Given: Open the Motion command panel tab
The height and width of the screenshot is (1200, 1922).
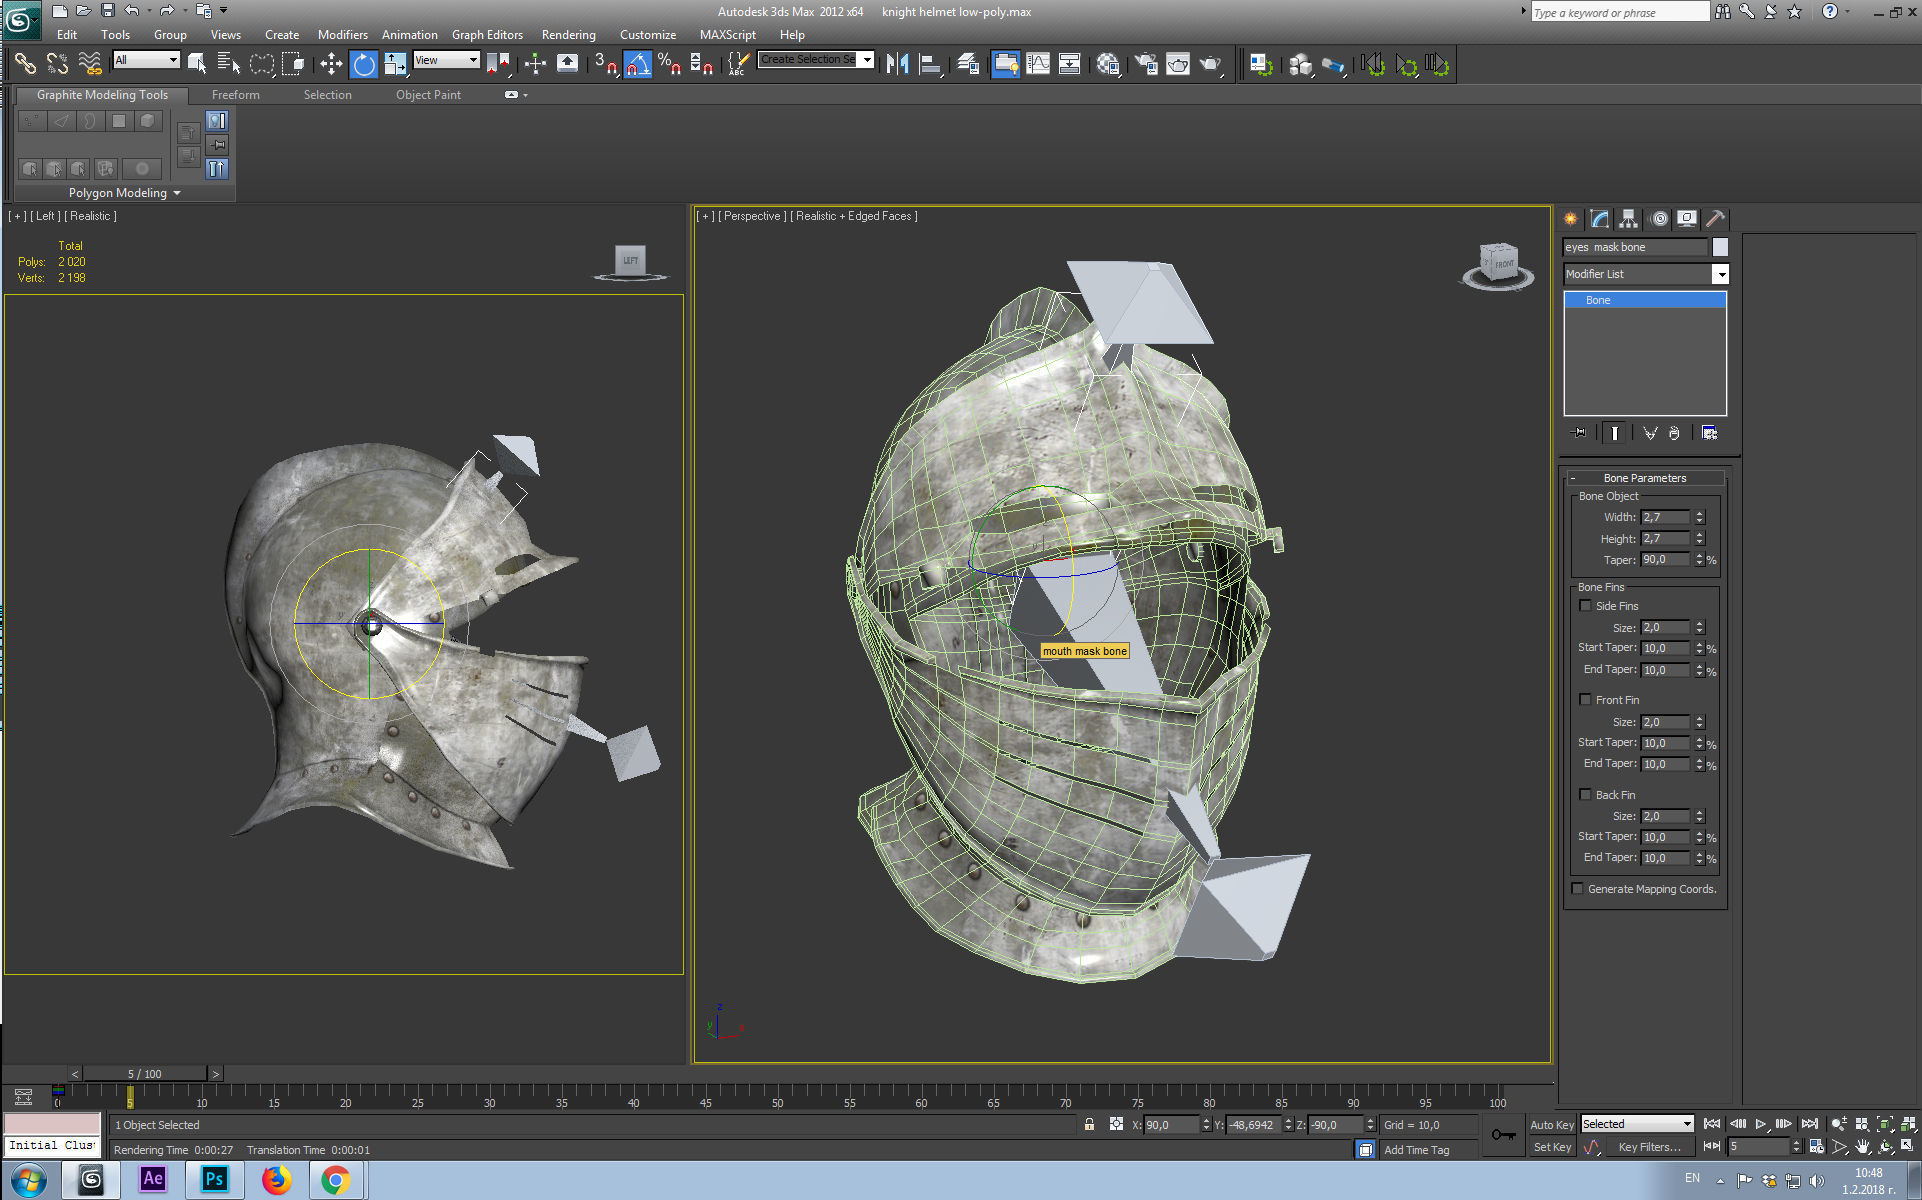Looking at the screenshot, I should pyautogui.click(x=1659, y=219).
